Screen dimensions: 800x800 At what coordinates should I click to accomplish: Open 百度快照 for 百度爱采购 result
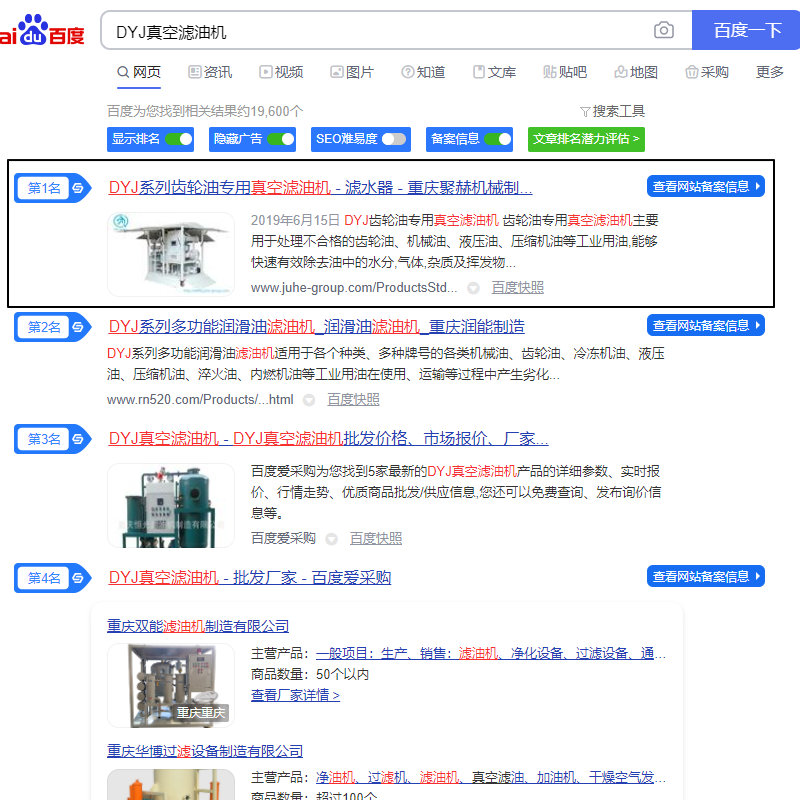pos(376,538)
